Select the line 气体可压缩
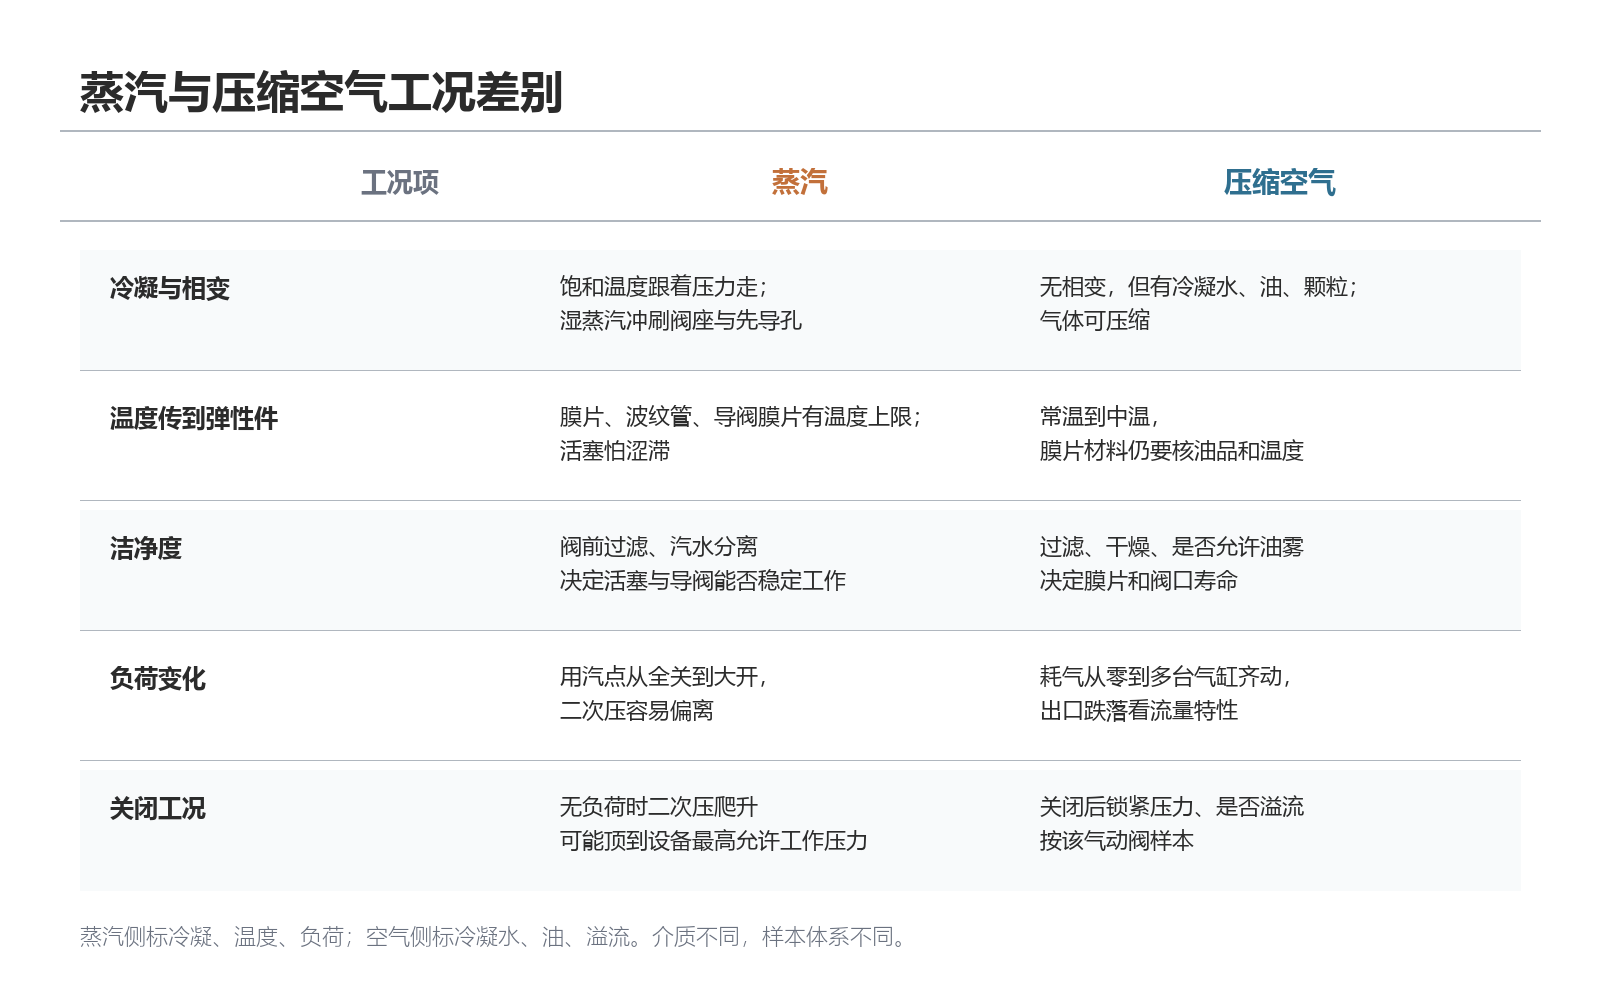 coord(1095,321)
